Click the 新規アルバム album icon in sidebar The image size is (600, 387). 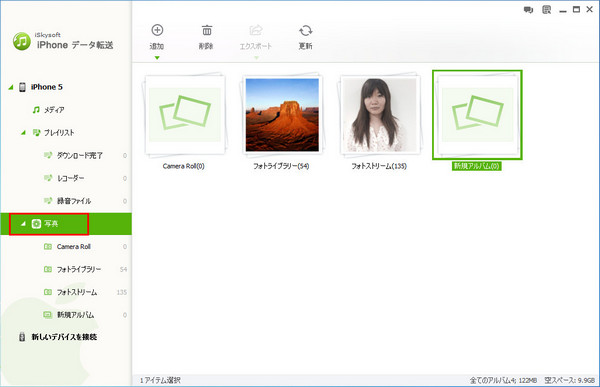coord(48,315)
